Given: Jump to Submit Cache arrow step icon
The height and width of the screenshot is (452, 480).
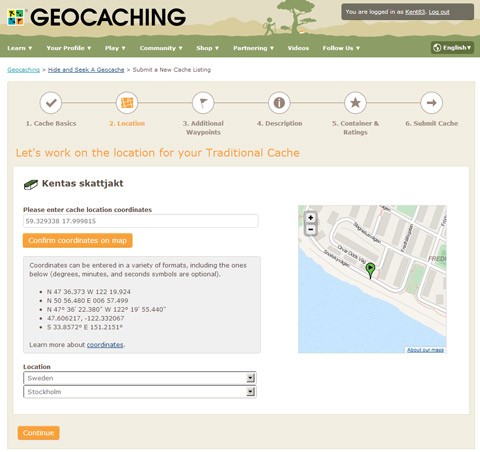Looking at the screenshot, I should click(x=431, y=103).
